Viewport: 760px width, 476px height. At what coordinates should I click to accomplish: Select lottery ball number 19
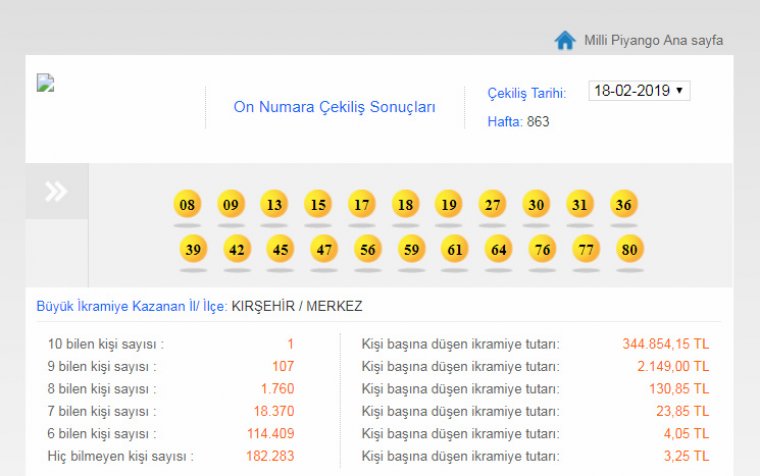click(x=449, y=204)
